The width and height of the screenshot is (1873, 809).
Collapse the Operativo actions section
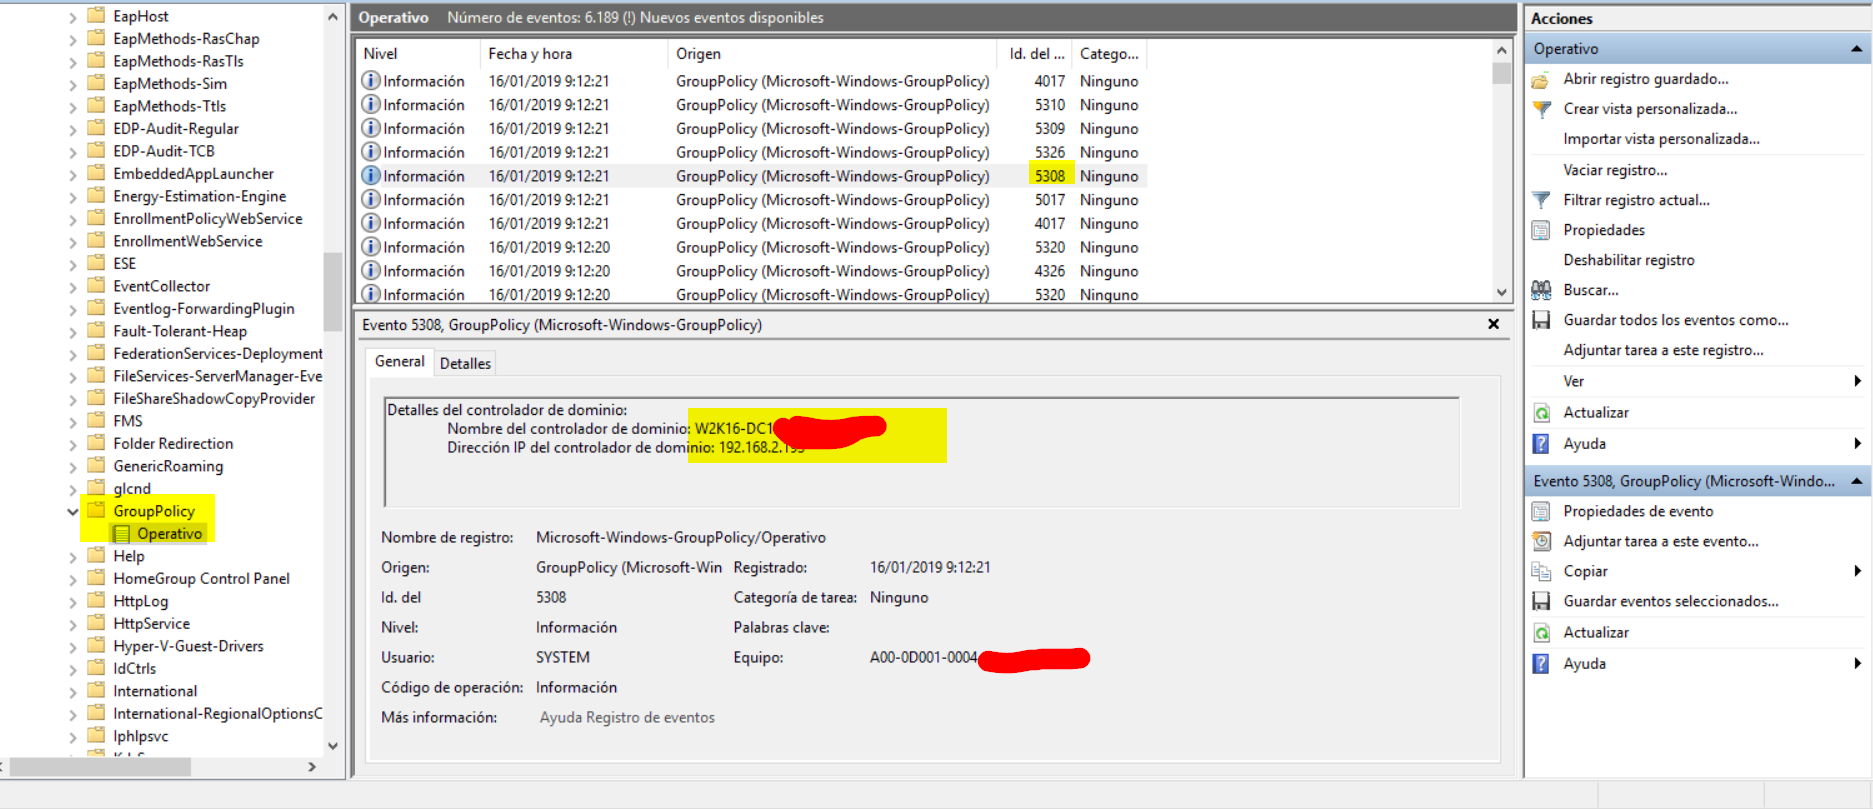click(x=1856, y=49)
